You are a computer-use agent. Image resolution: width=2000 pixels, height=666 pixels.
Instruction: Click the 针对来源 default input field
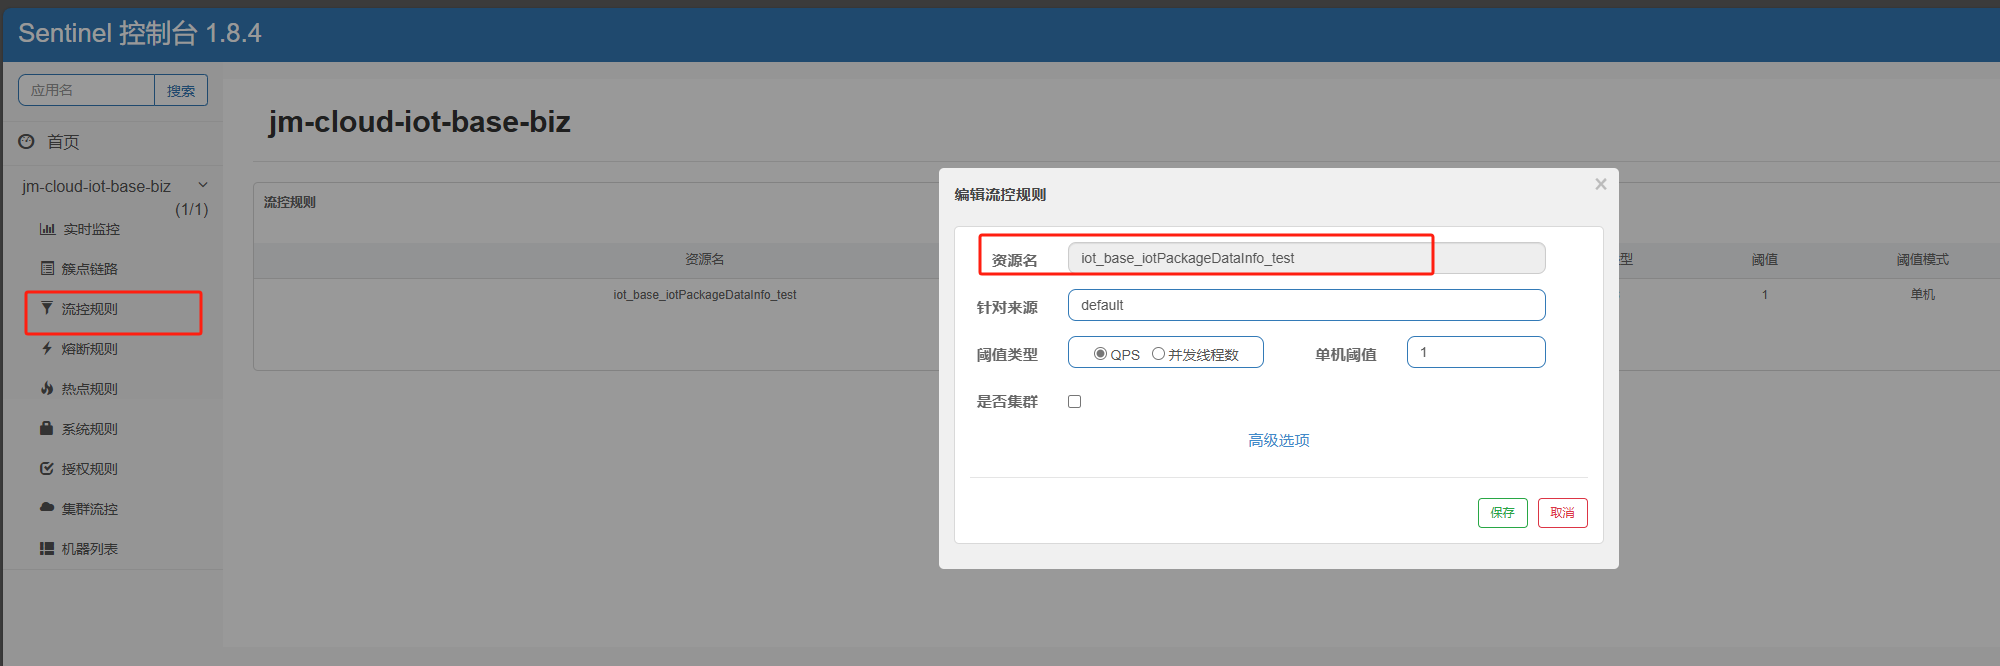pyautogui.click(x=1306, y=305)
